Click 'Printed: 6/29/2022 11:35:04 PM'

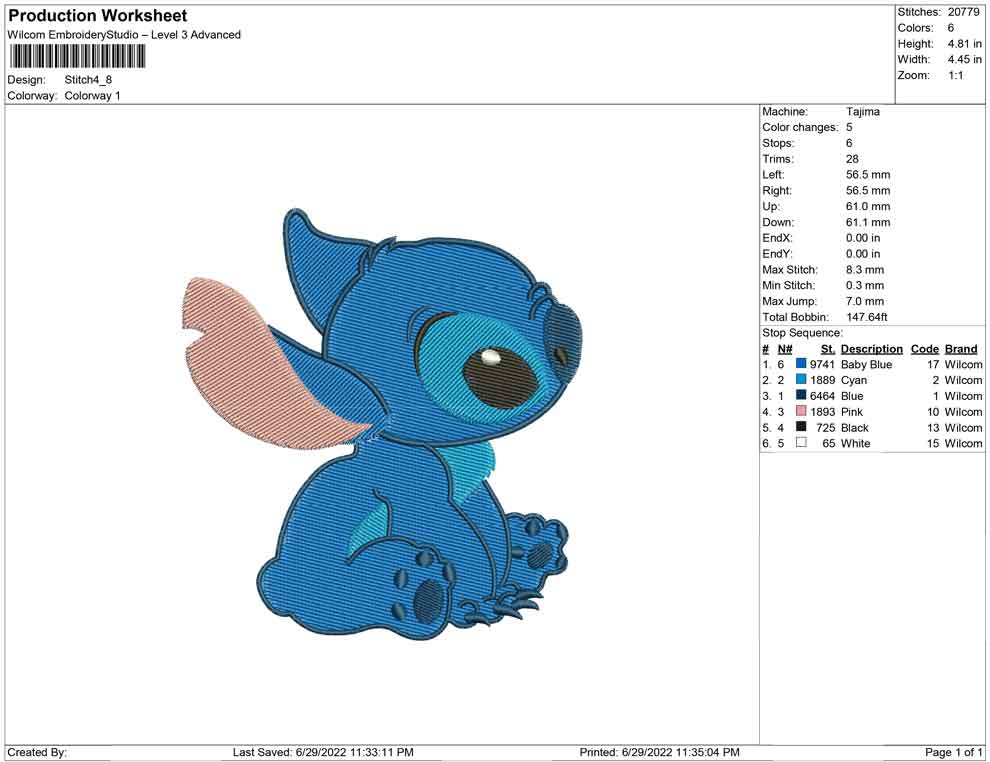[x=660, y=752]
